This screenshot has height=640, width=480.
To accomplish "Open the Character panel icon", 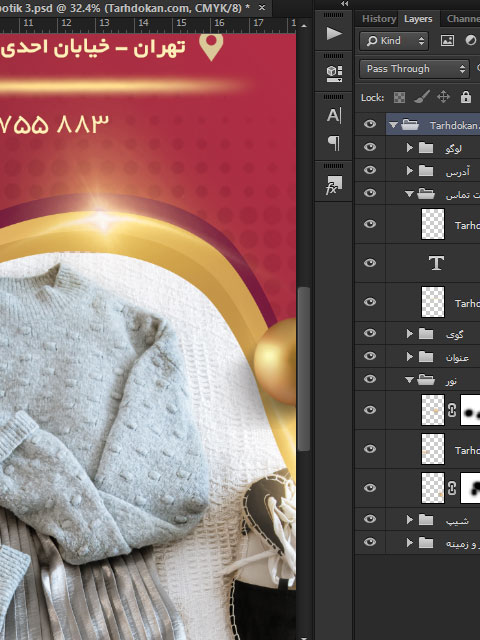I will [x=333, y=116].
